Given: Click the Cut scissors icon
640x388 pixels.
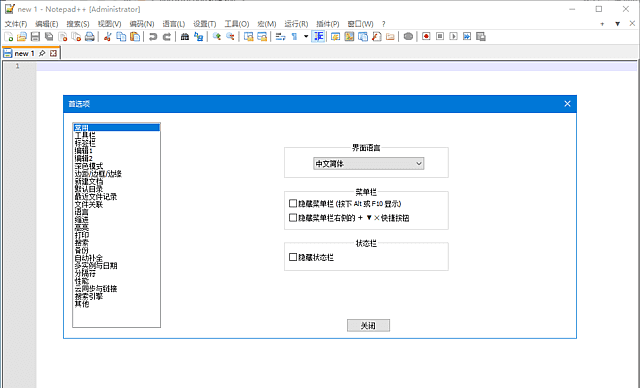Looking at the screenshot, I should (x=108, y=37).
